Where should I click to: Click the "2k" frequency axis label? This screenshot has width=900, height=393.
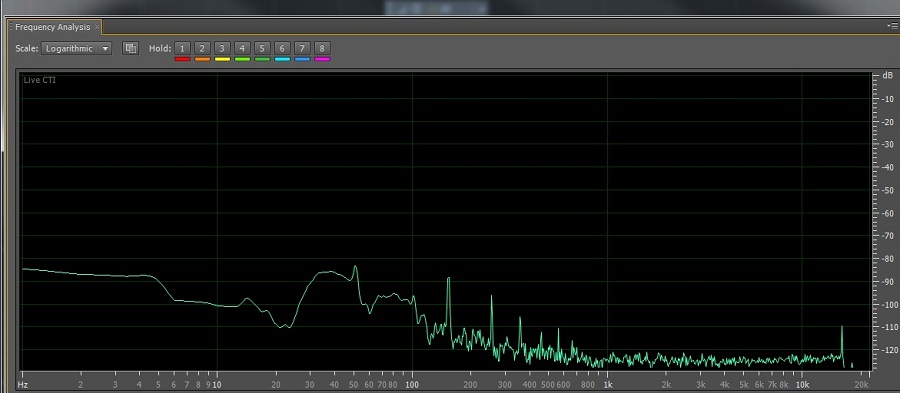coord(666,385)
